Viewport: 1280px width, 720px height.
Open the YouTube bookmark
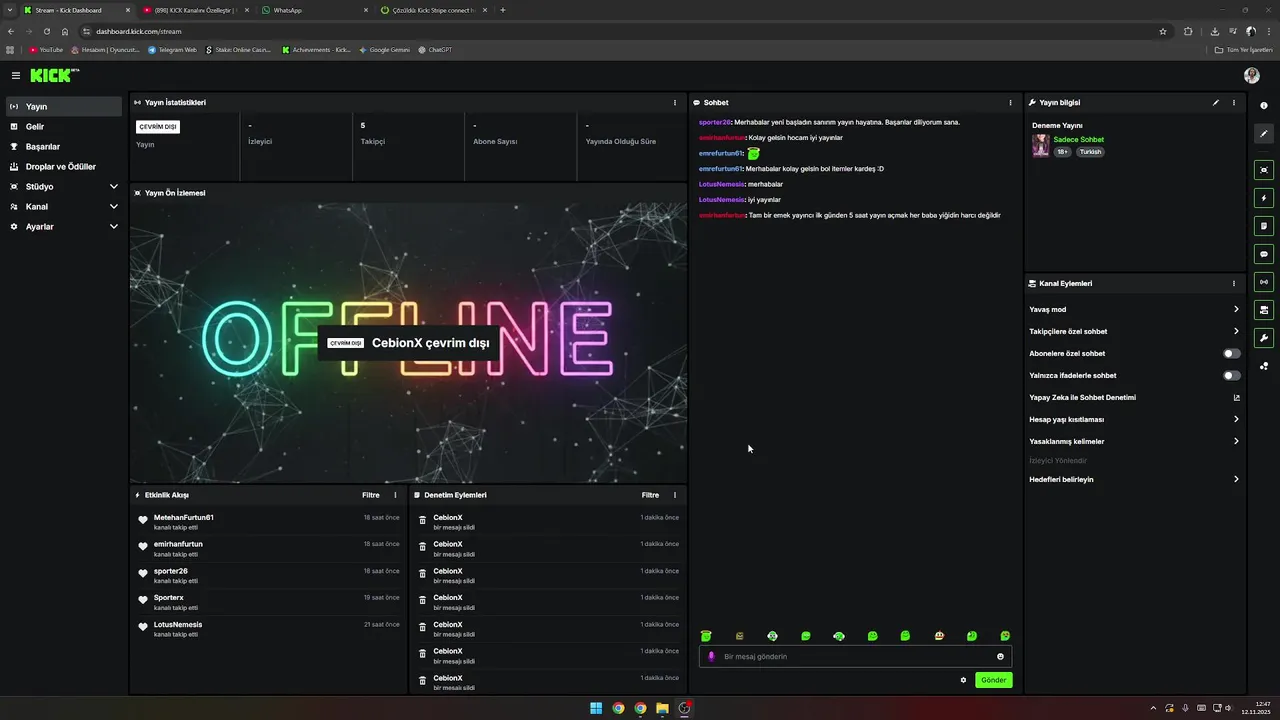tap(46, 49)
